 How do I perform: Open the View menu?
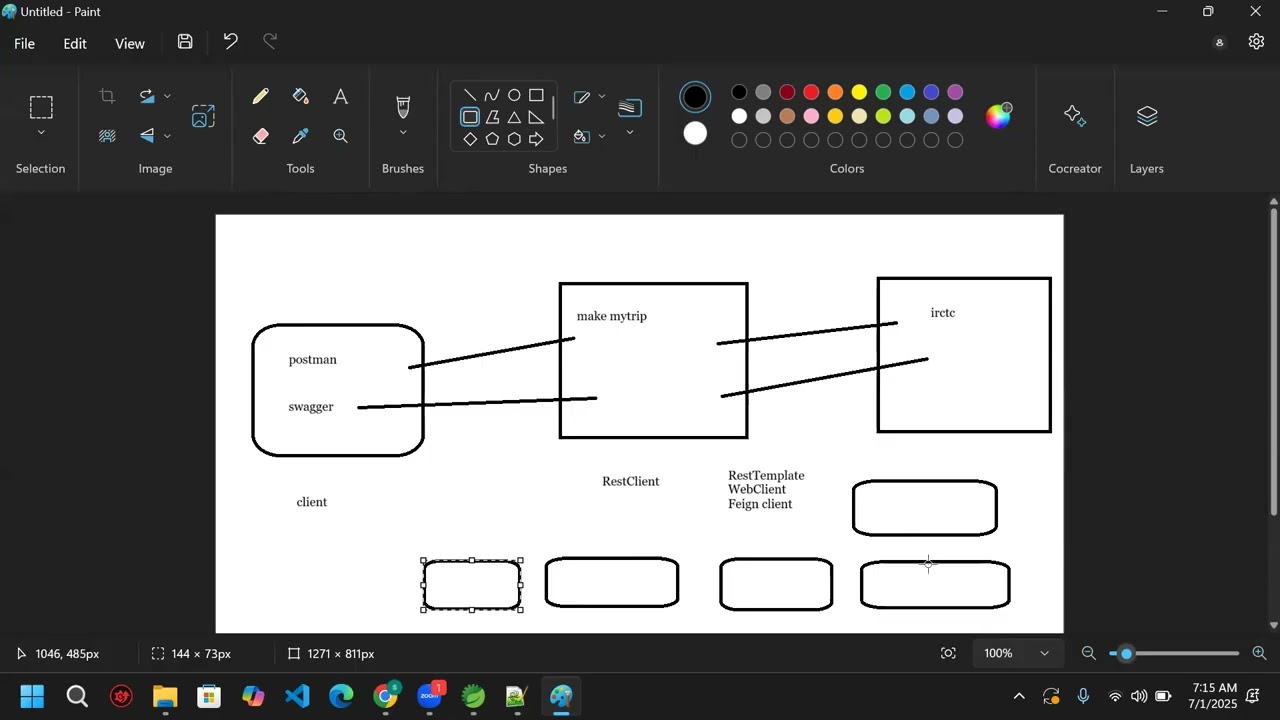pos(130,44)
